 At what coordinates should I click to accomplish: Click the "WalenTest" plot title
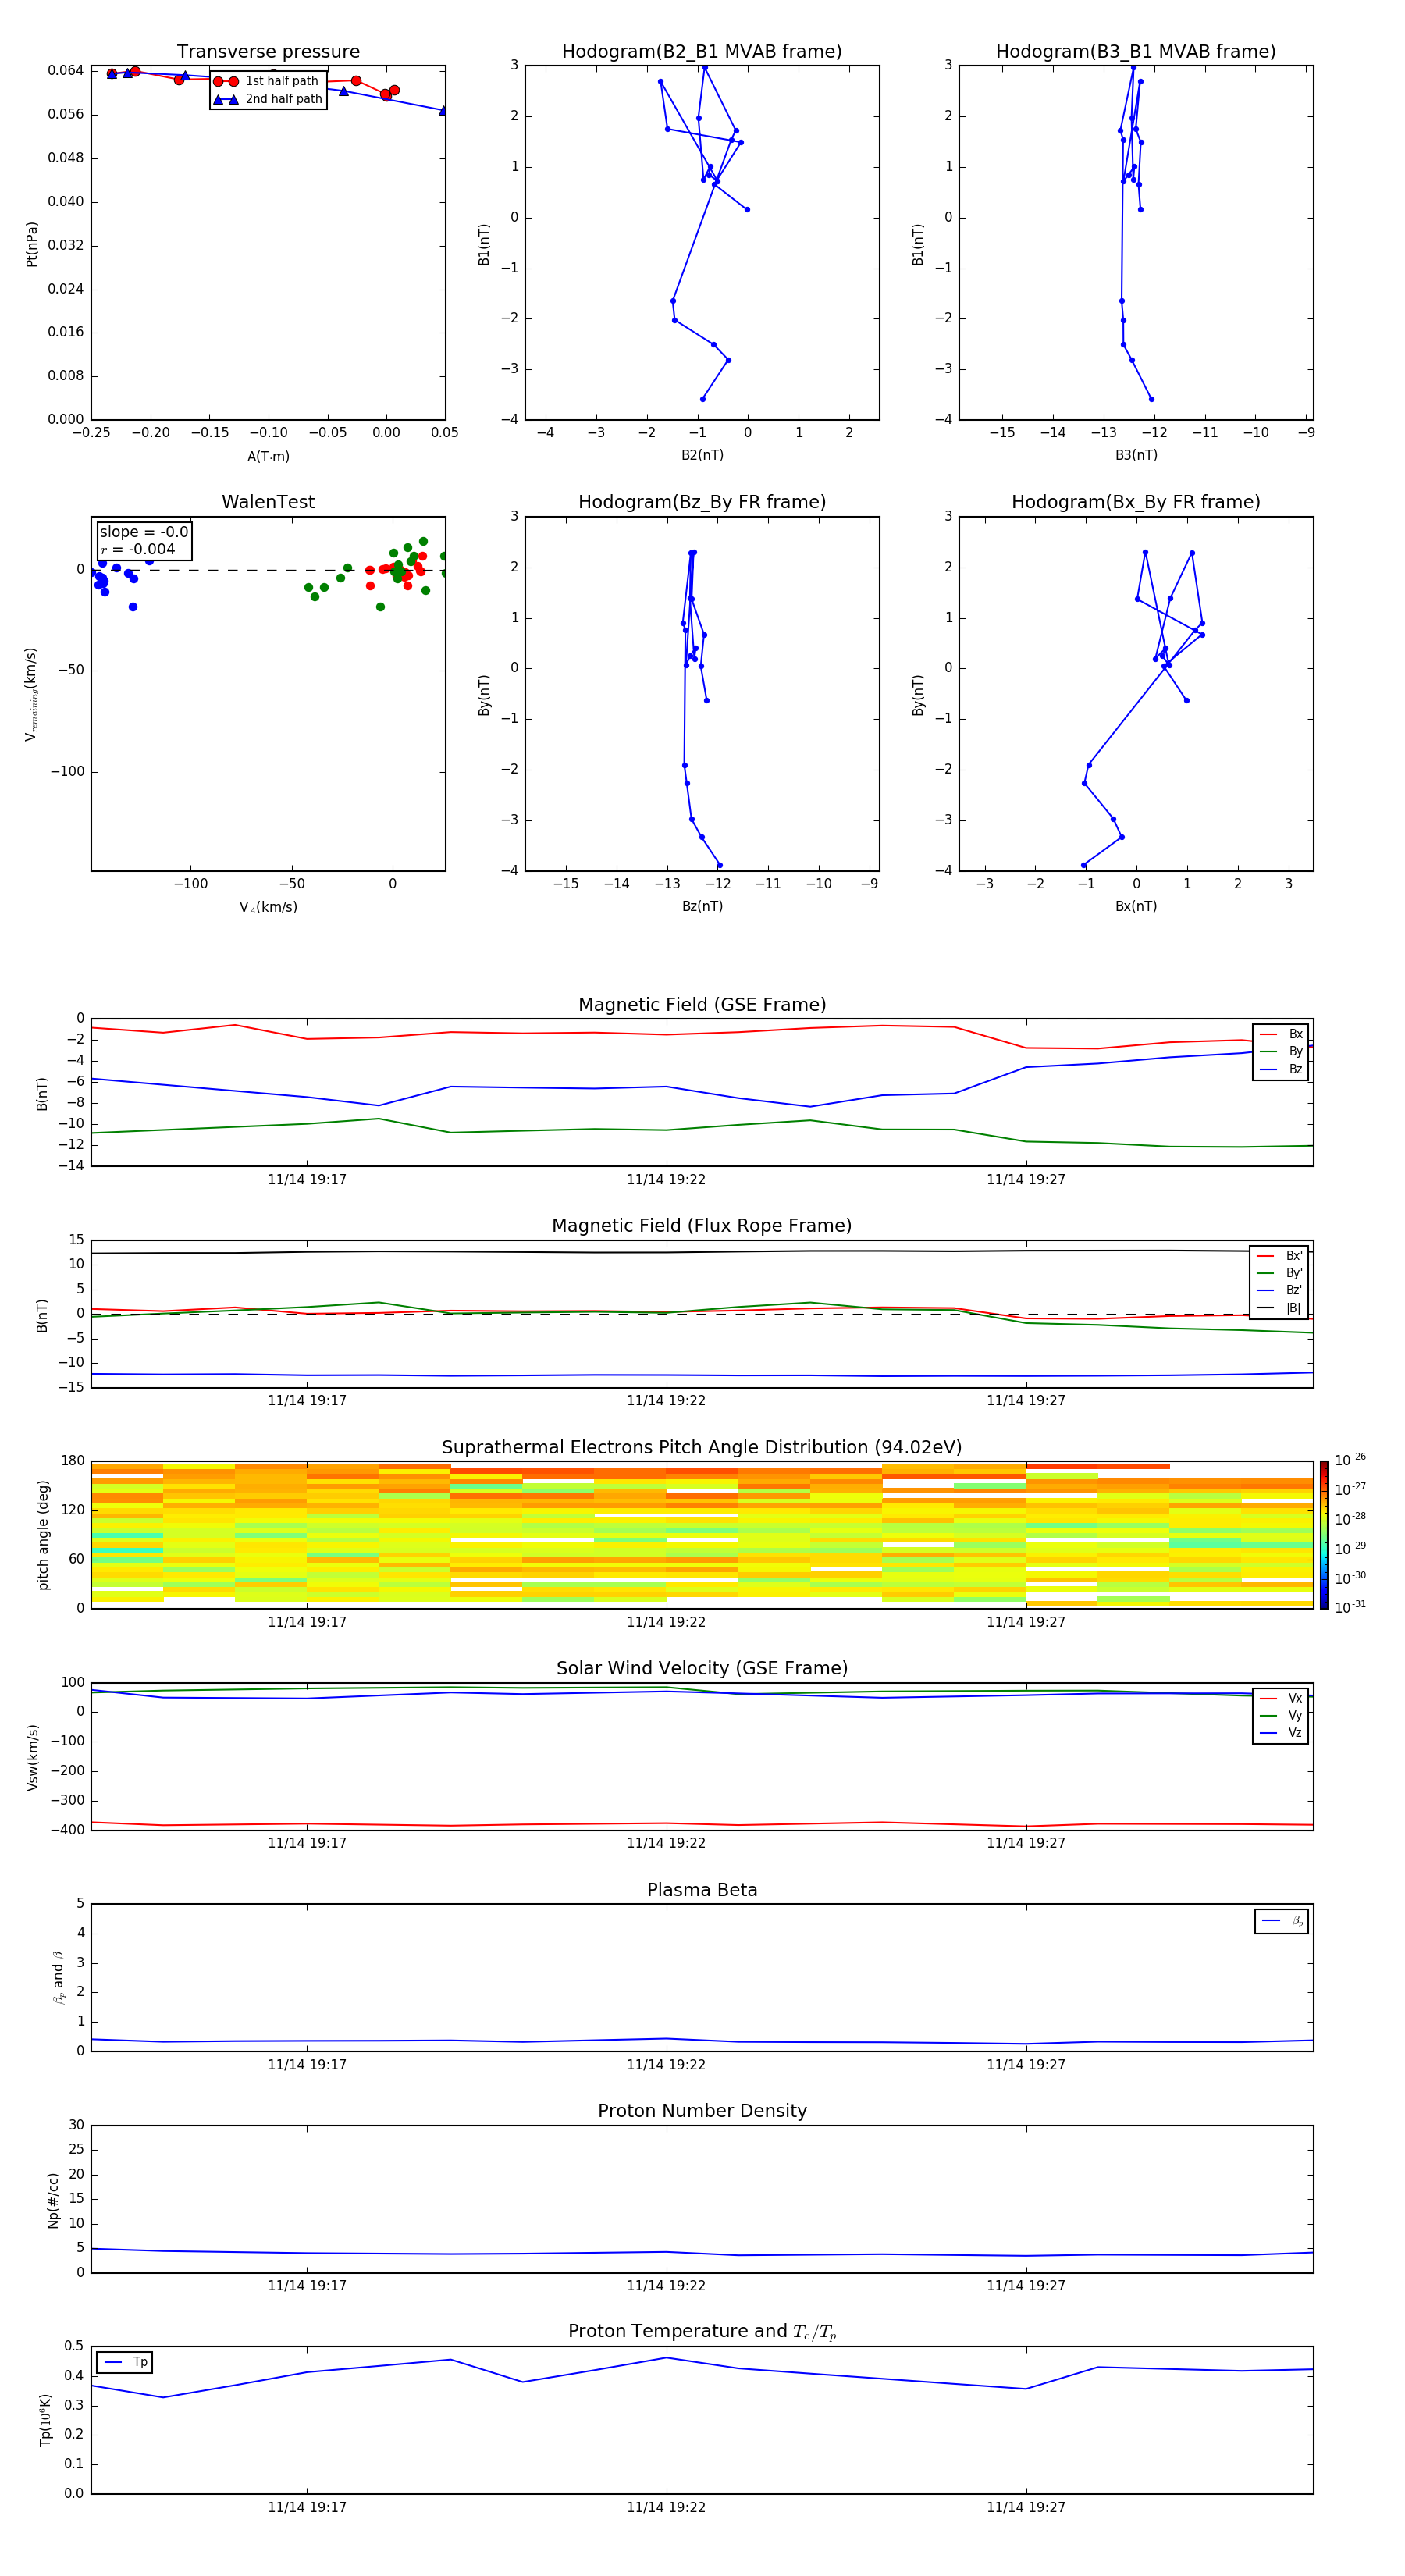(x=268, y=502)
